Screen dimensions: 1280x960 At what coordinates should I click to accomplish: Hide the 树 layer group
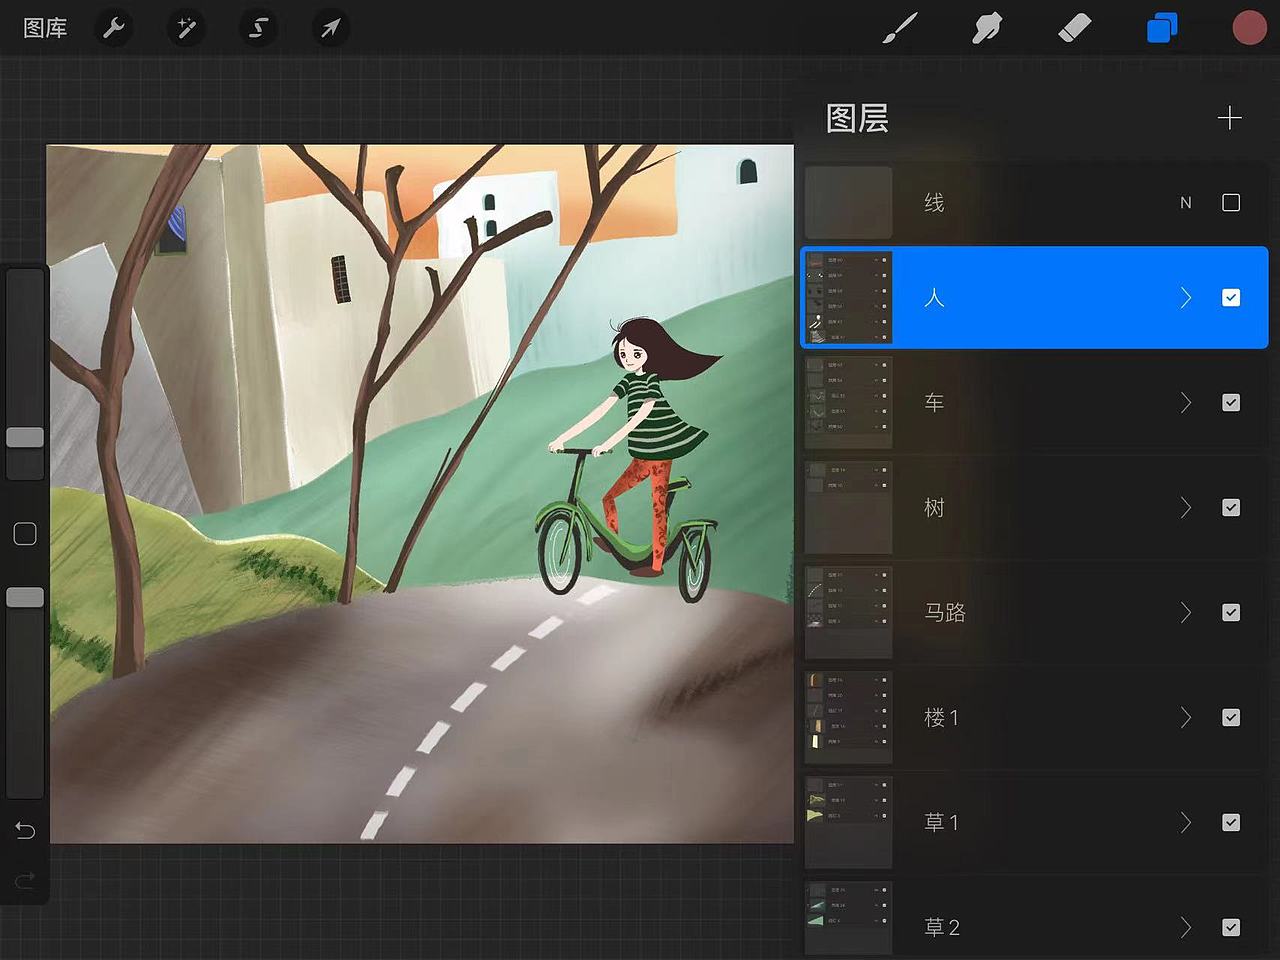(x=1231, y=508)
